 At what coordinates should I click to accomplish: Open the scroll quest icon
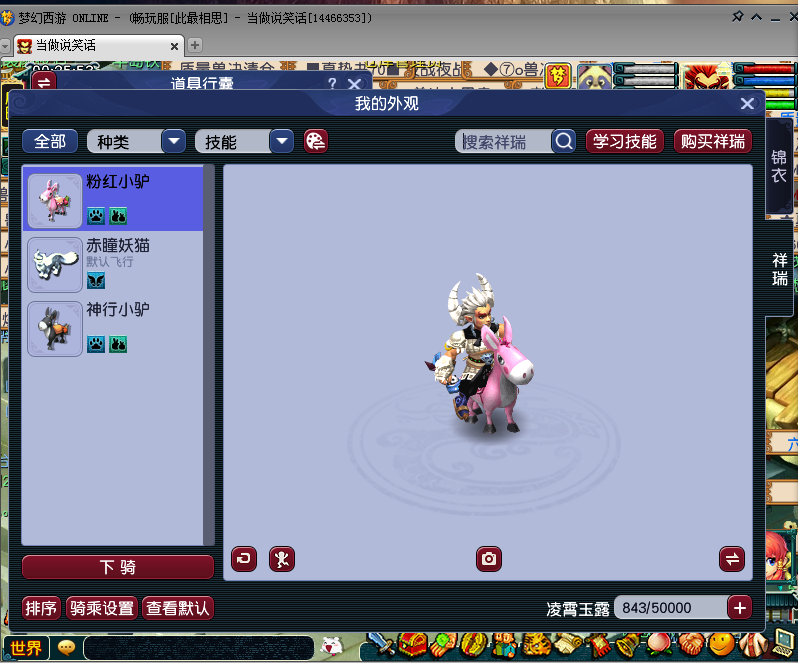[567, 645]
